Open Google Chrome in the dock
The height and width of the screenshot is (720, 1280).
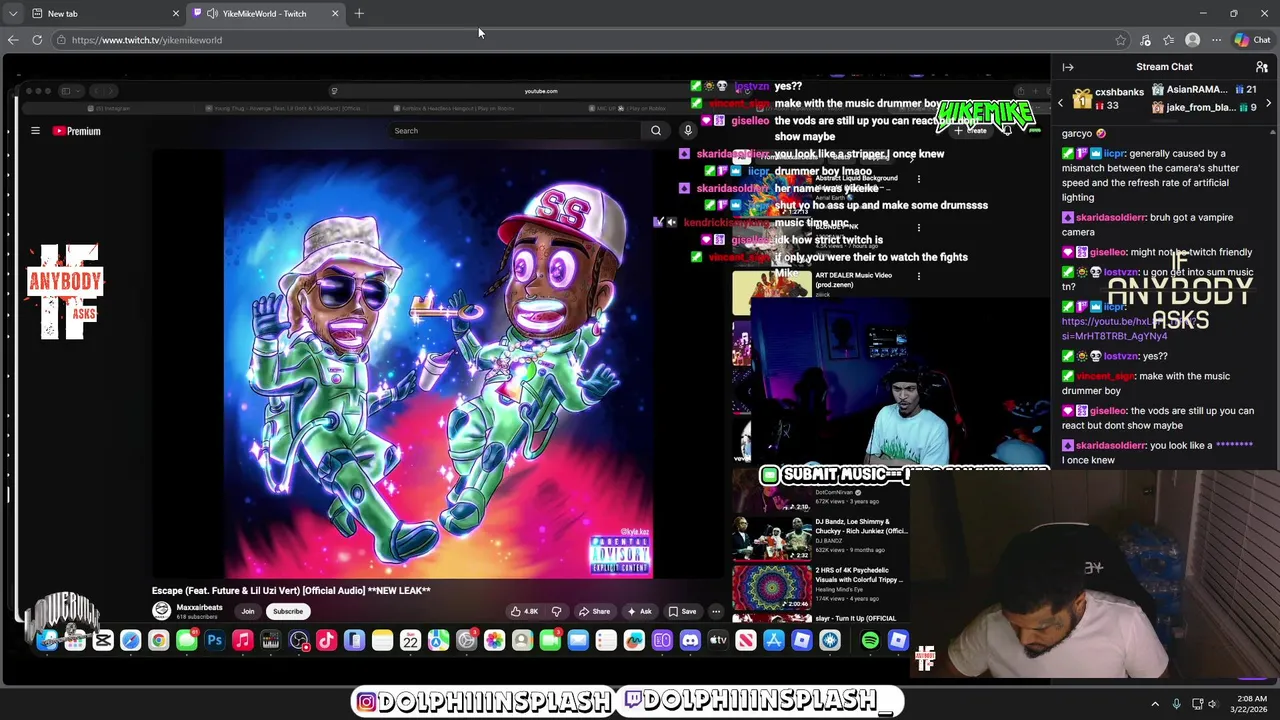(159, 641)
